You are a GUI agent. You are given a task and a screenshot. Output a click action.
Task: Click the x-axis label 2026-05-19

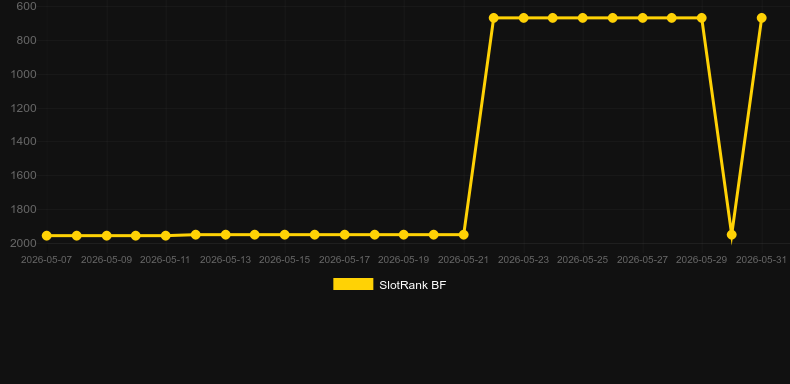pos(404,260)
